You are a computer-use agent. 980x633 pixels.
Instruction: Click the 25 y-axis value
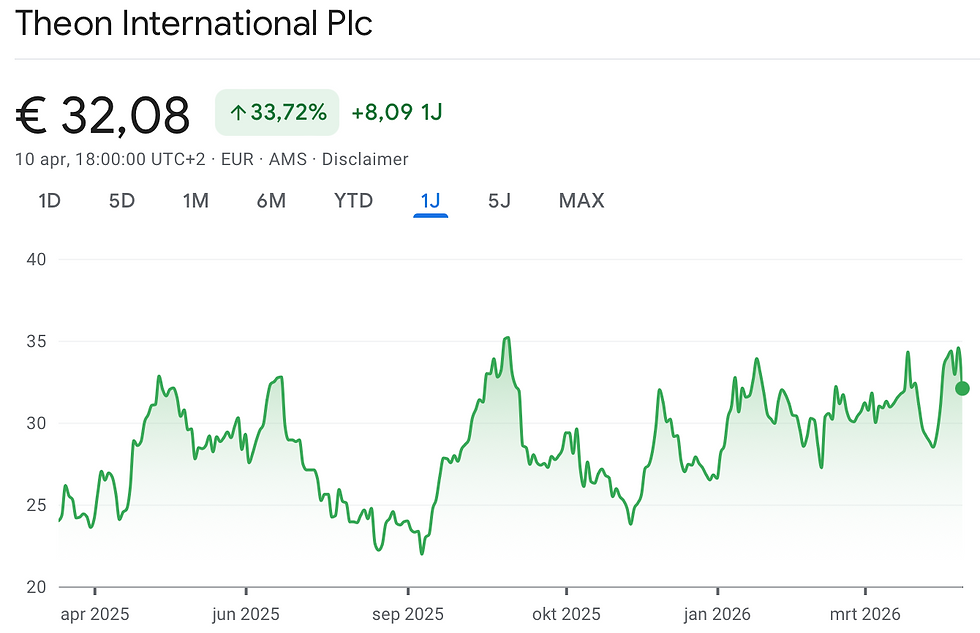(36, 505)
